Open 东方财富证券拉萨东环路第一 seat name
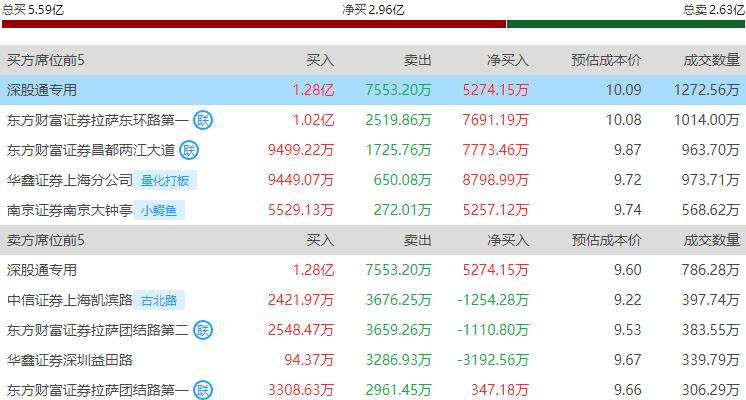 (98, 120)
